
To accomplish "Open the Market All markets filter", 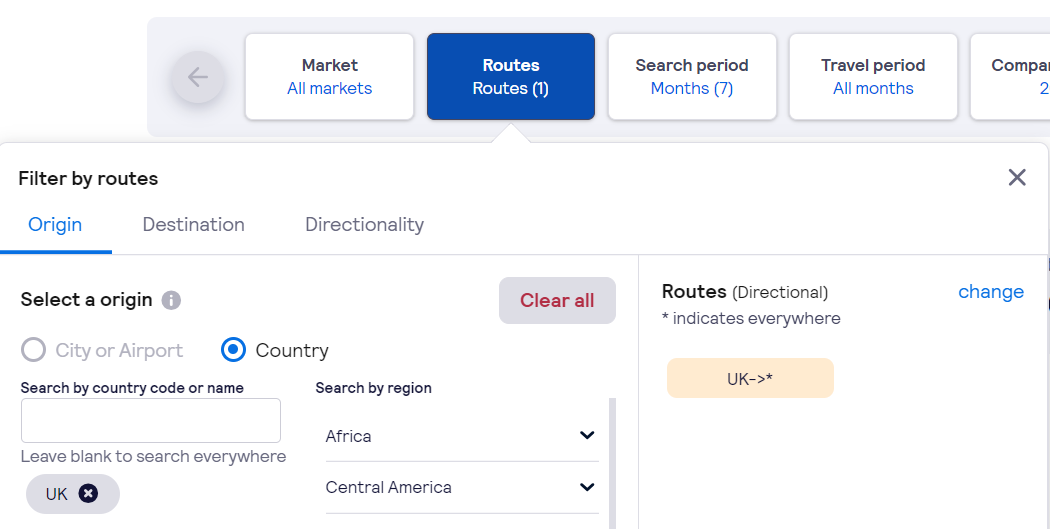I will (329, 76).
